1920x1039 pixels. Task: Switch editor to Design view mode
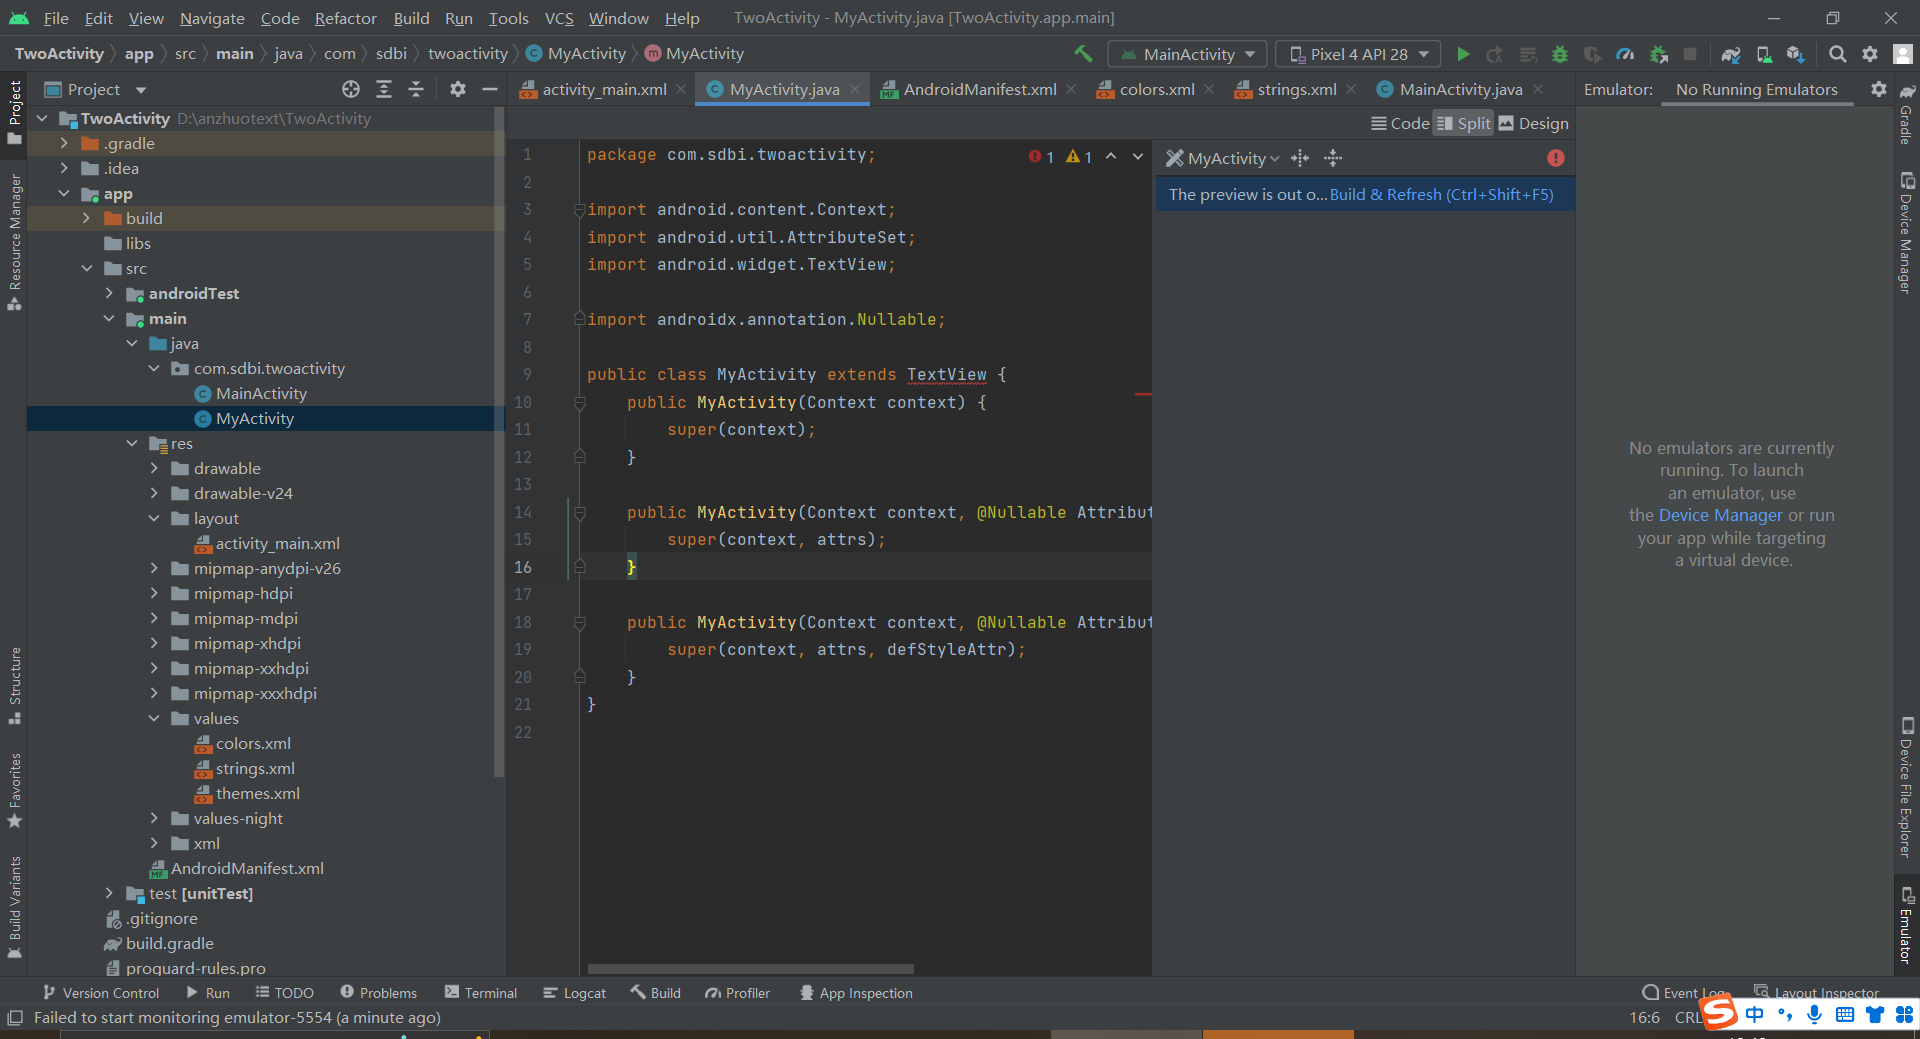(1534, 123)
